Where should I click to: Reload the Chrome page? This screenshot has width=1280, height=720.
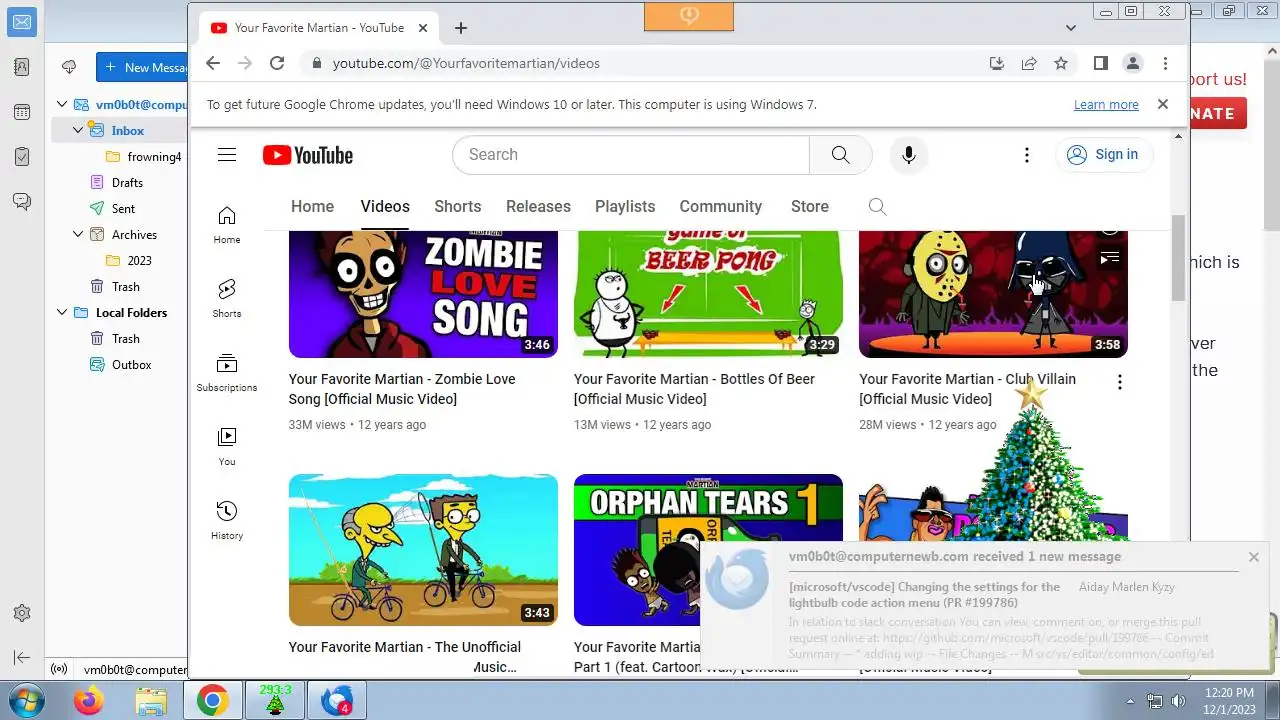[x=277, y=63]
